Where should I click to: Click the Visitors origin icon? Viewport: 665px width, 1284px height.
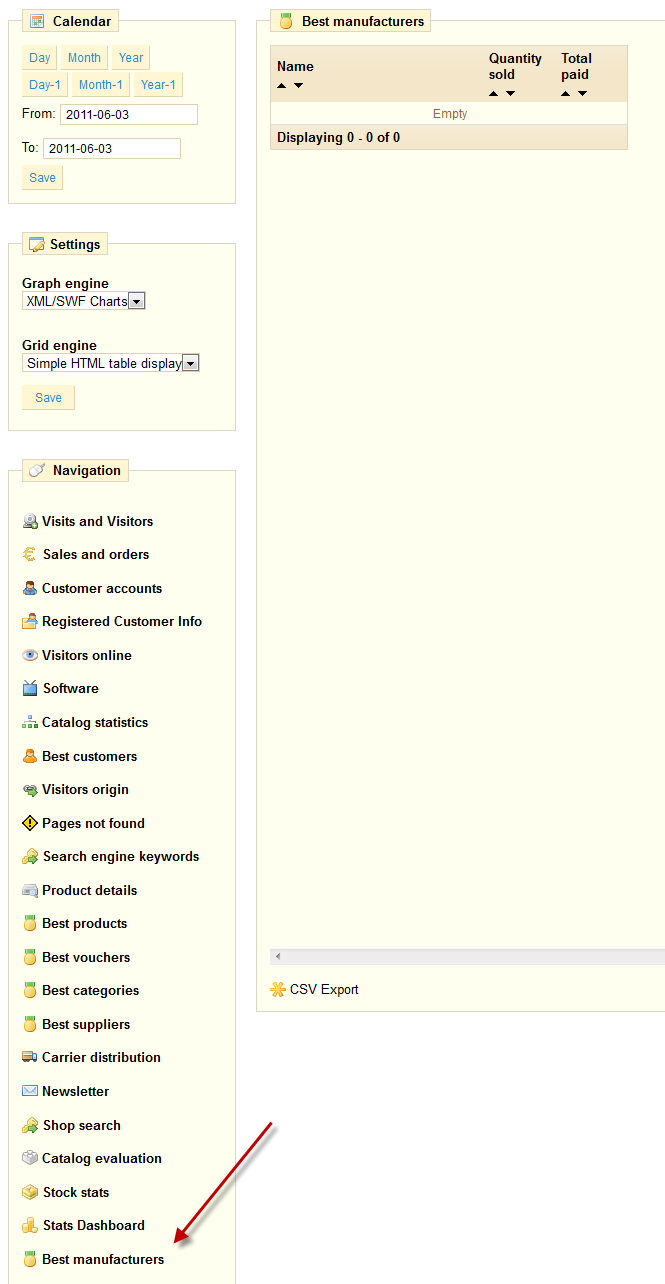pos(30,789)
